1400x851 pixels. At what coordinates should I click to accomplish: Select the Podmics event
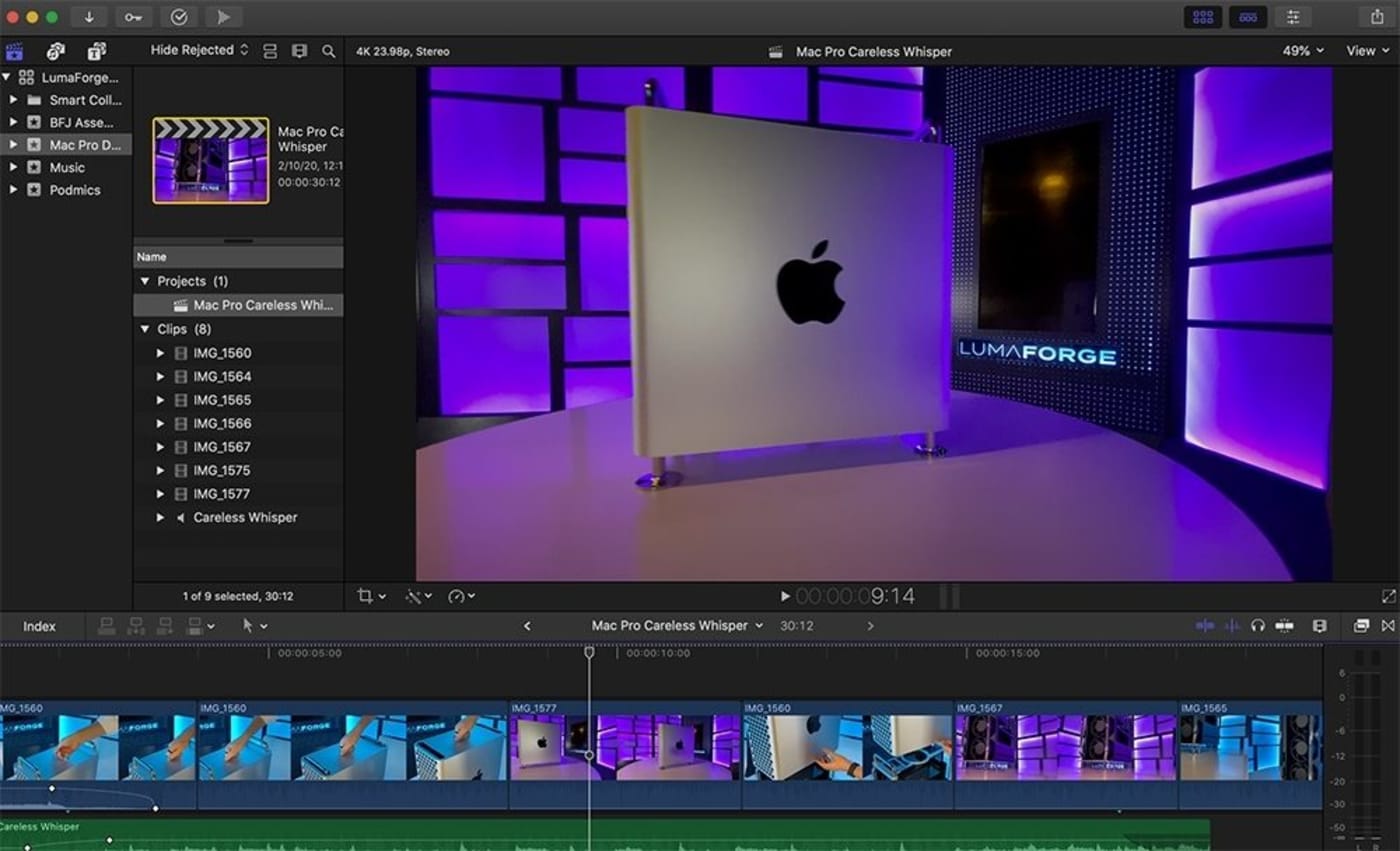(x=66, y=190)
